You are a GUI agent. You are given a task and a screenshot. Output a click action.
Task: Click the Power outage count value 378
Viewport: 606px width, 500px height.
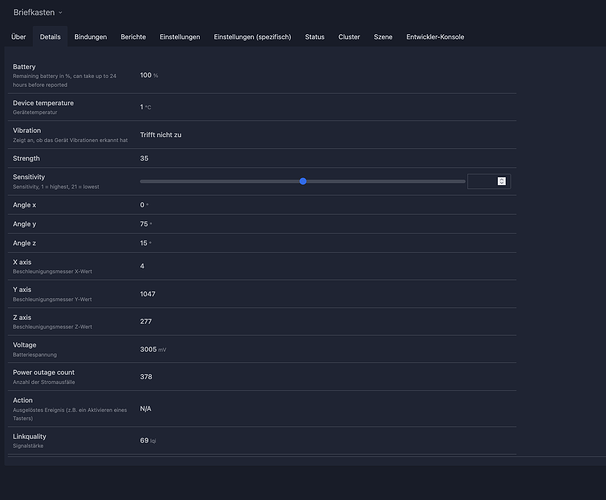coord(146,377)
